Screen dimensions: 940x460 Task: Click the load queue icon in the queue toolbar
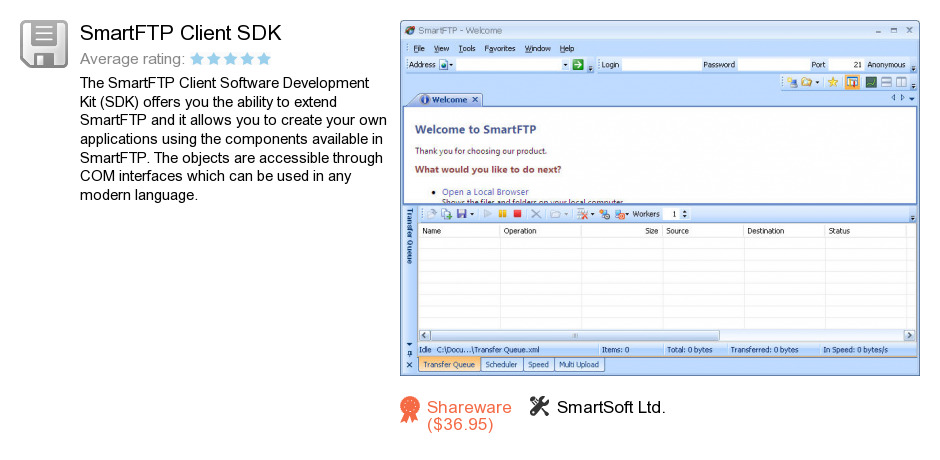pos(432,214)
